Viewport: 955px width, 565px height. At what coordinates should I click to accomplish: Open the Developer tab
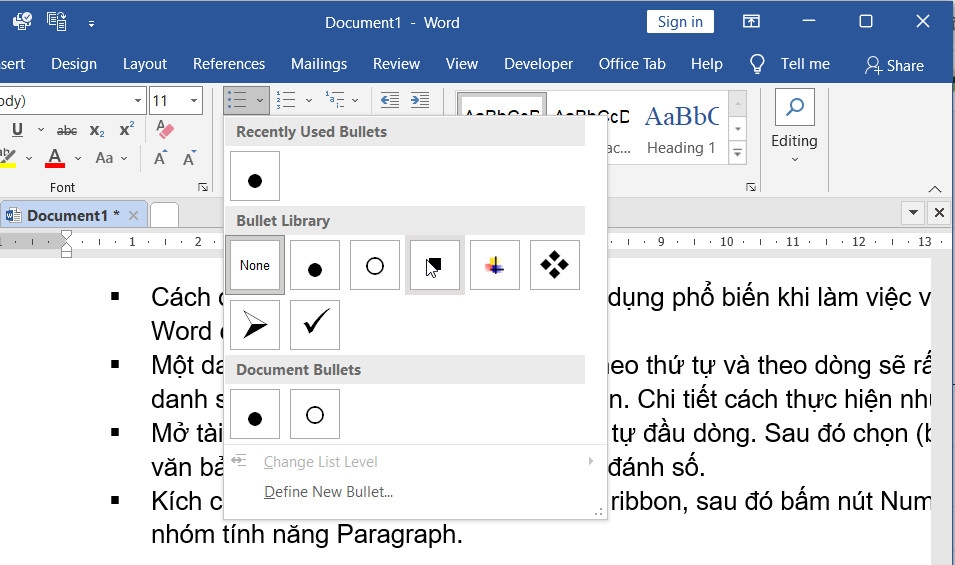538,64
